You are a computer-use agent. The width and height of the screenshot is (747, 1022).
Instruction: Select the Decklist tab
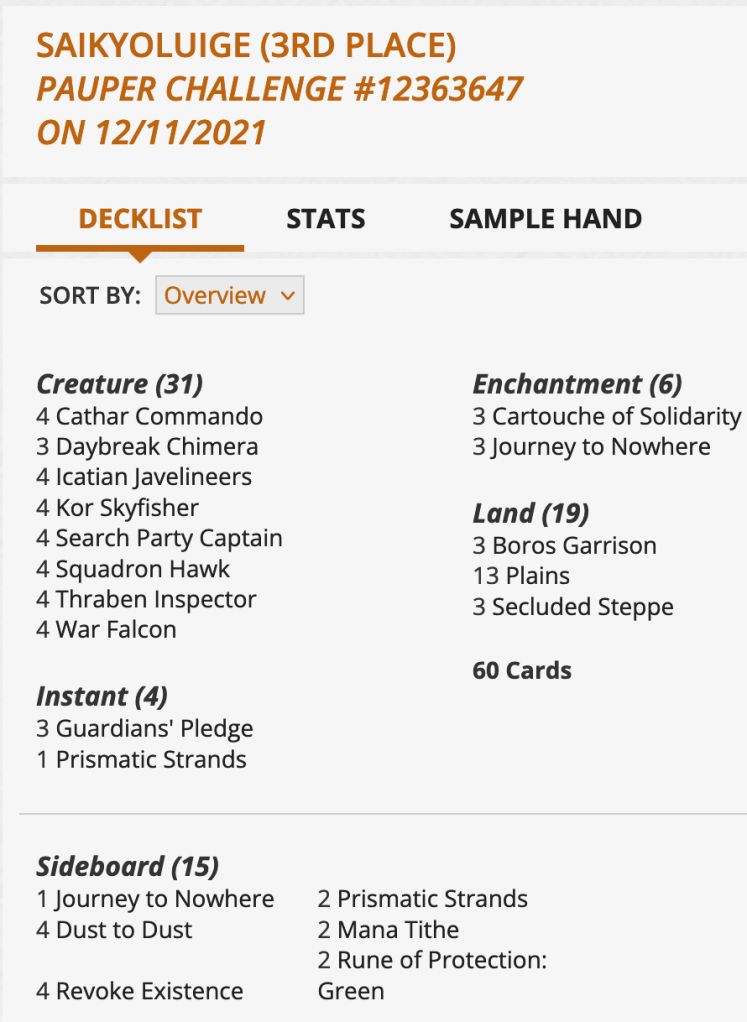(x=140, y=219)
